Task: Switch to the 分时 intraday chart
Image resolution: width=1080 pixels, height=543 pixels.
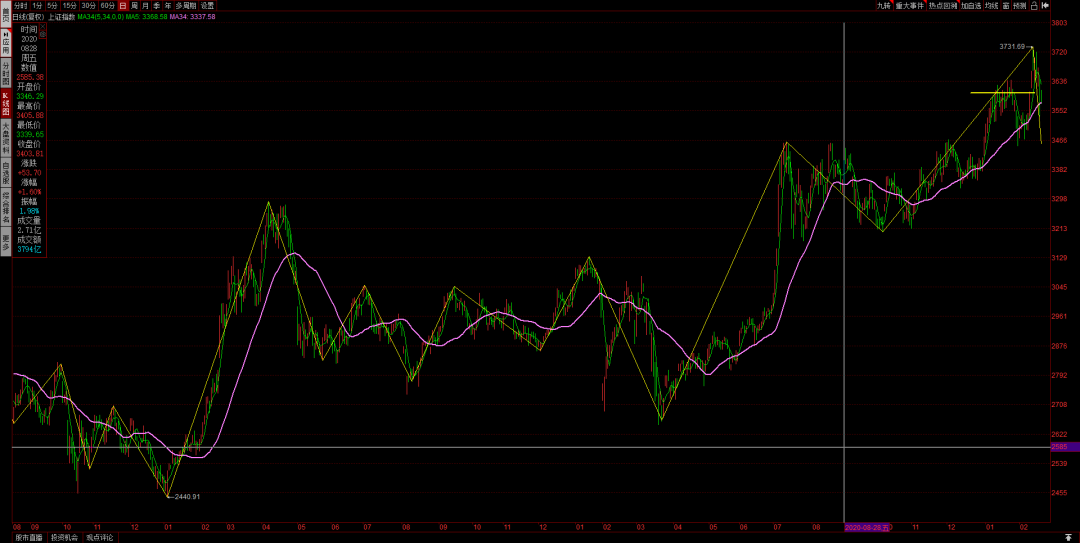Action: [x=21, y=6]
